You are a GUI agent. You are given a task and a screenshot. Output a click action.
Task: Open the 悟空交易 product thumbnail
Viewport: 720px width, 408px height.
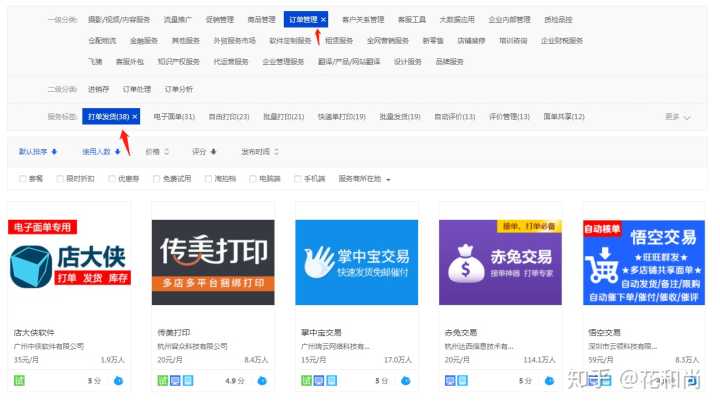(x=643, y=262)
